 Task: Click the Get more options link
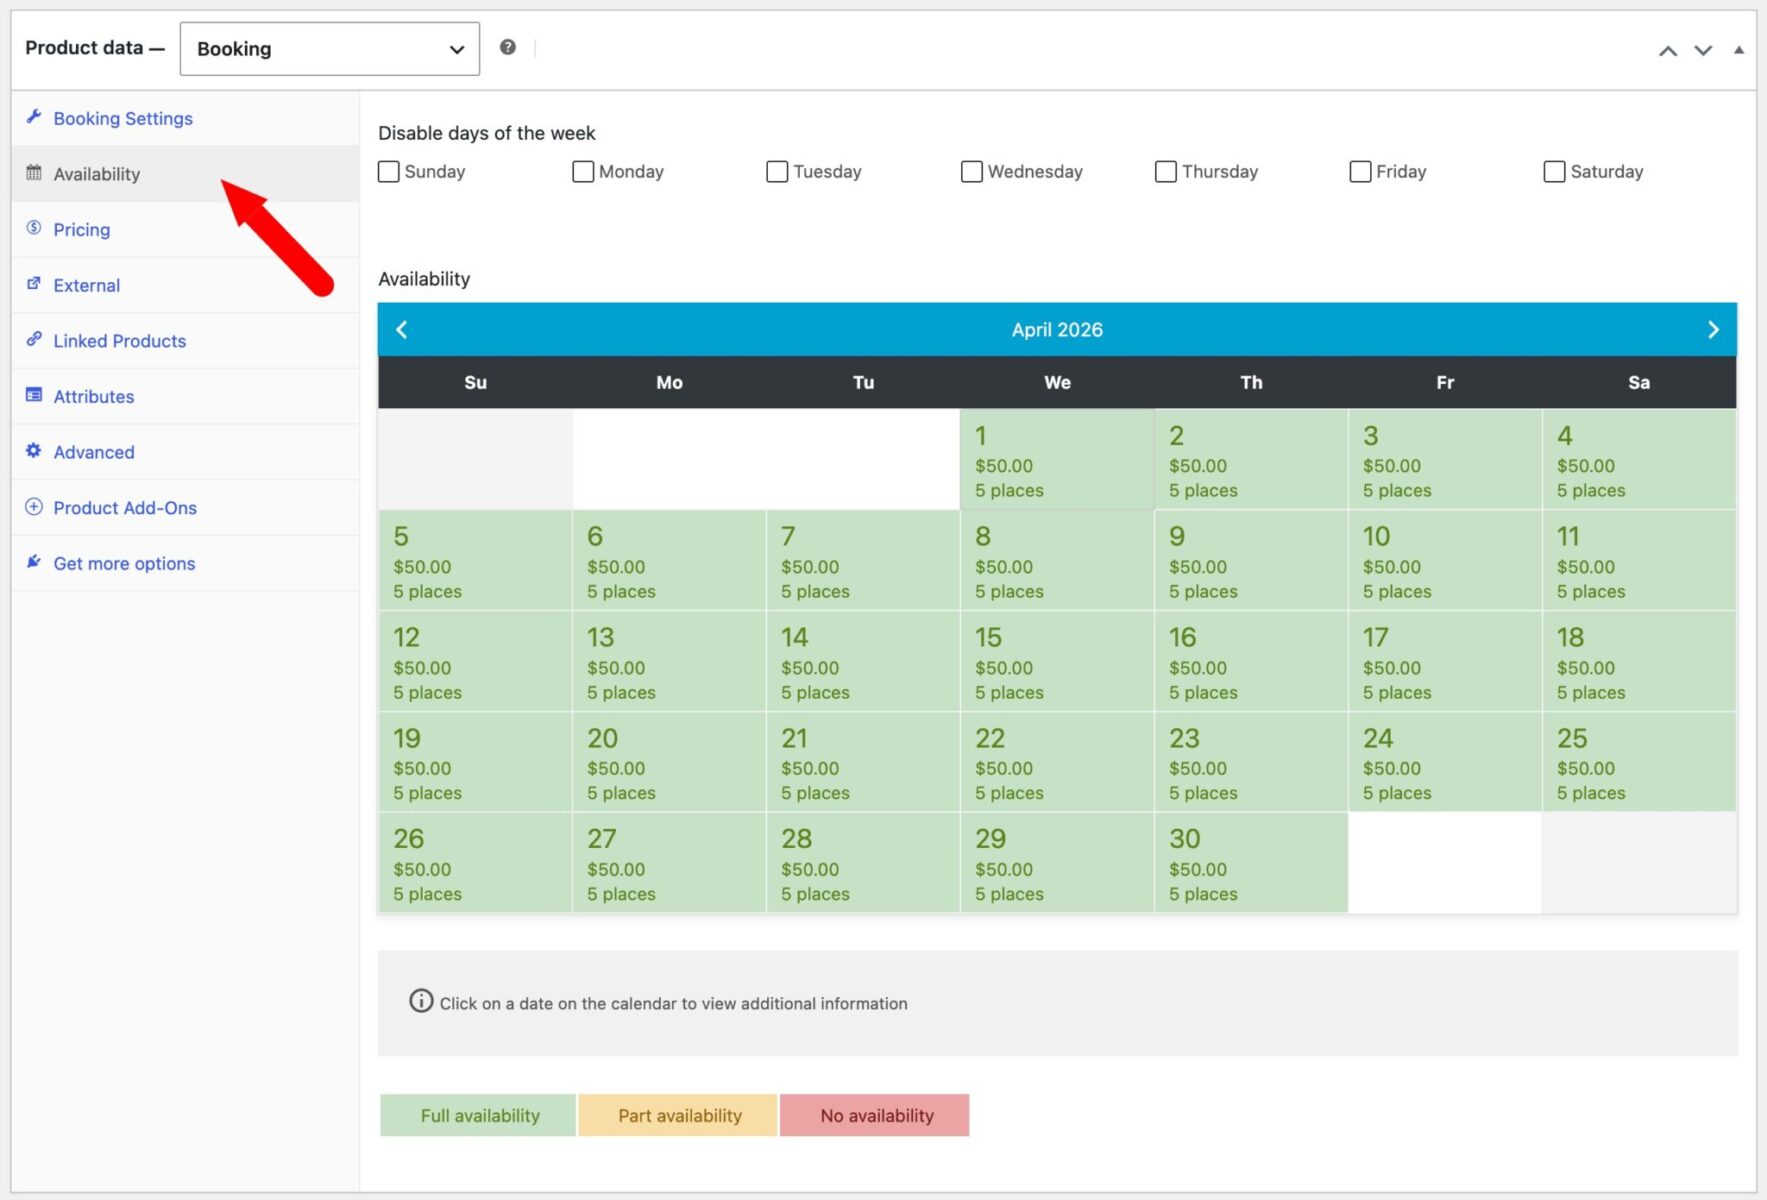coord(123,563)
